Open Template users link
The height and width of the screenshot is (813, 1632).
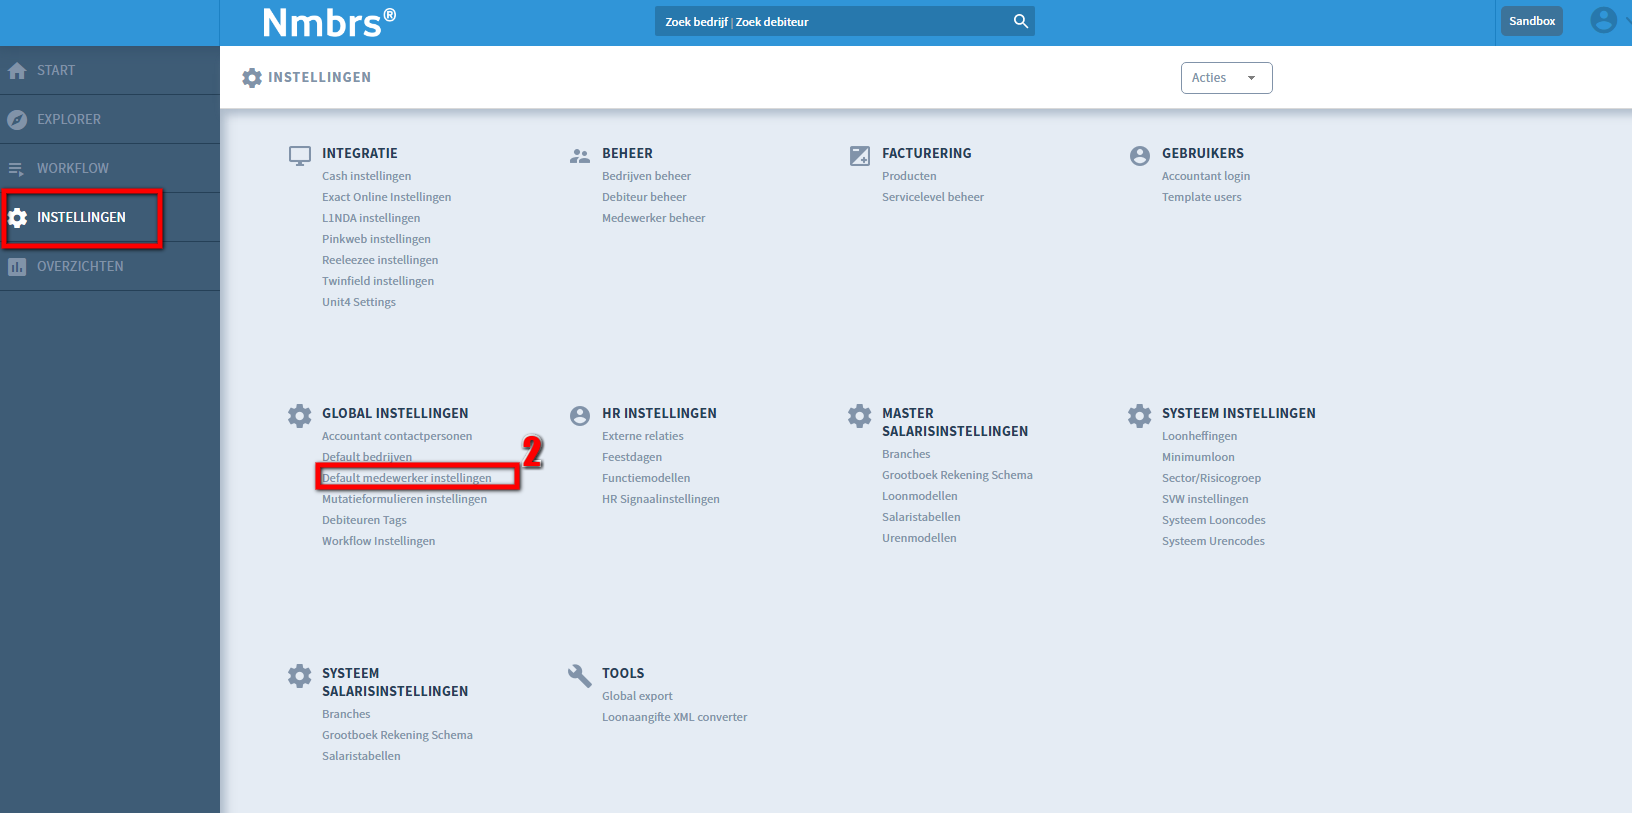point(1202,197)
